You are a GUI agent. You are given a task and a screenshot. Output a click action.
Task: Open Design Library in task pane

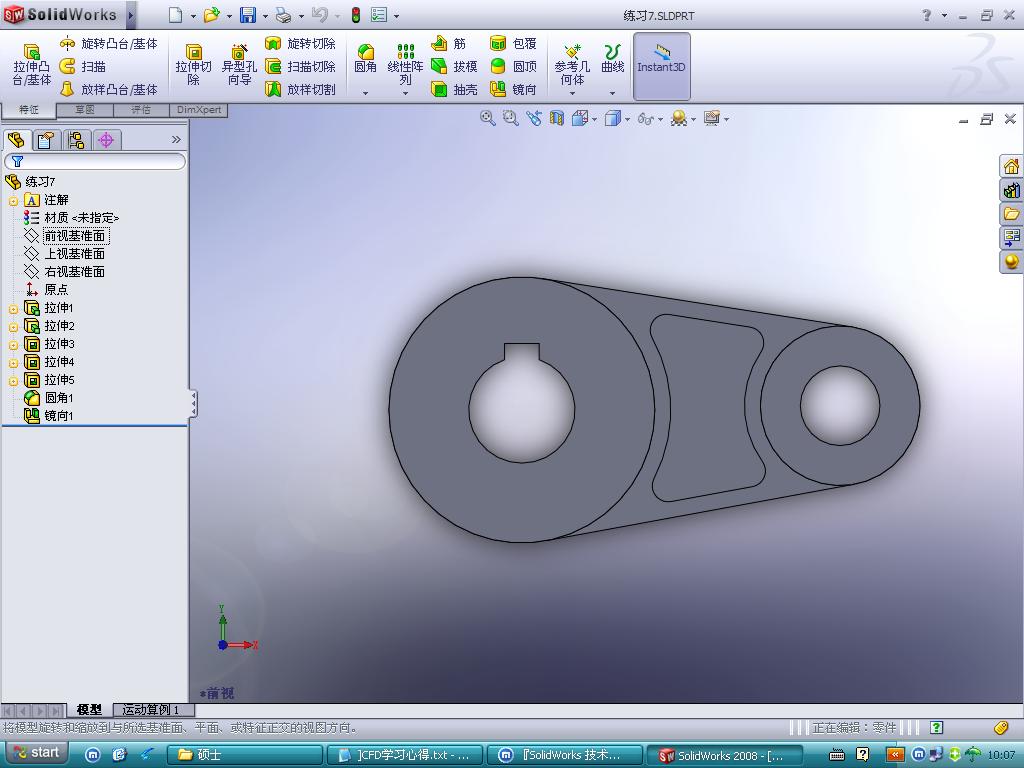(x=1011, y=191)
